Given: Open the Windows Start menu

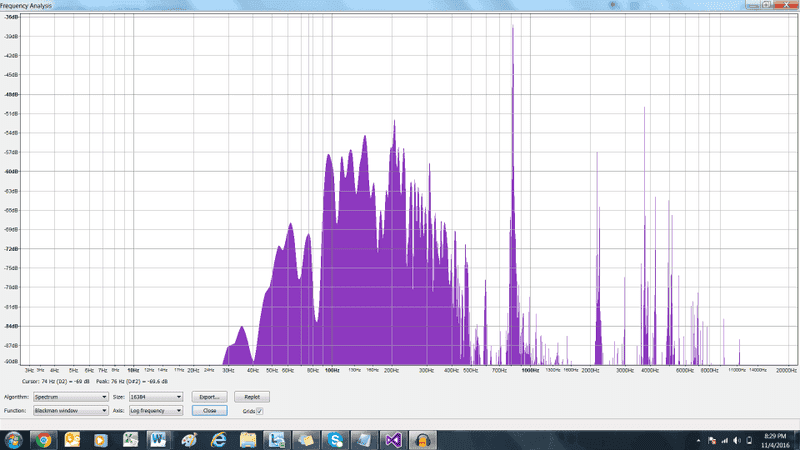Looking at the screenshot, I should point(14,439).
